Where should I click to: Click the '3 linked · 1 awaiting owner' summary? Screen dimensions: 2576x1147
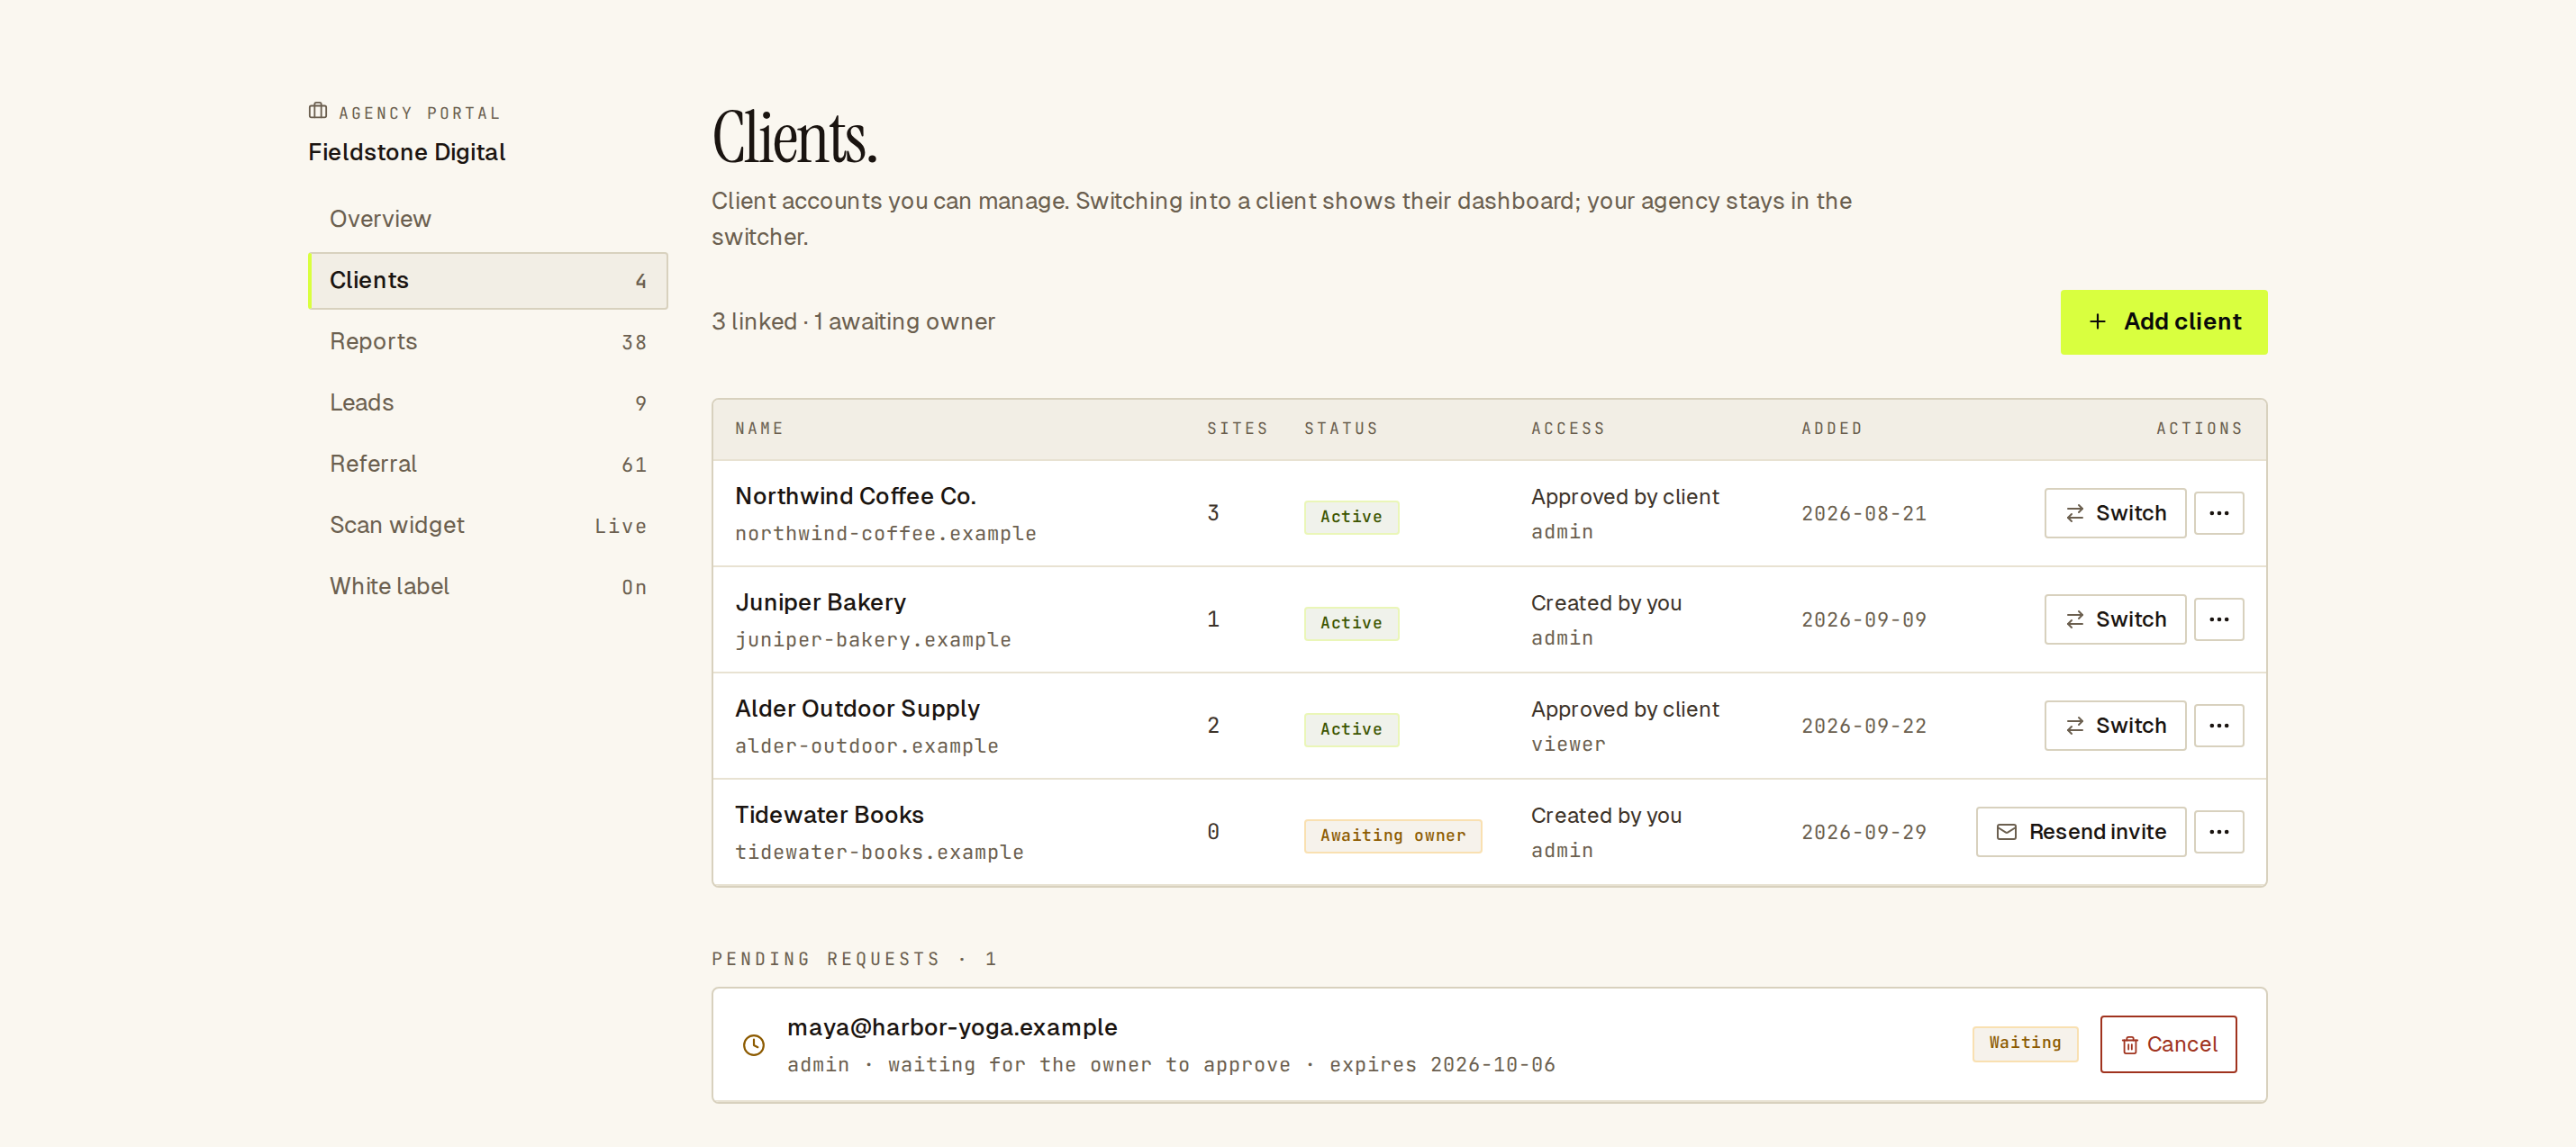[853, 322]
